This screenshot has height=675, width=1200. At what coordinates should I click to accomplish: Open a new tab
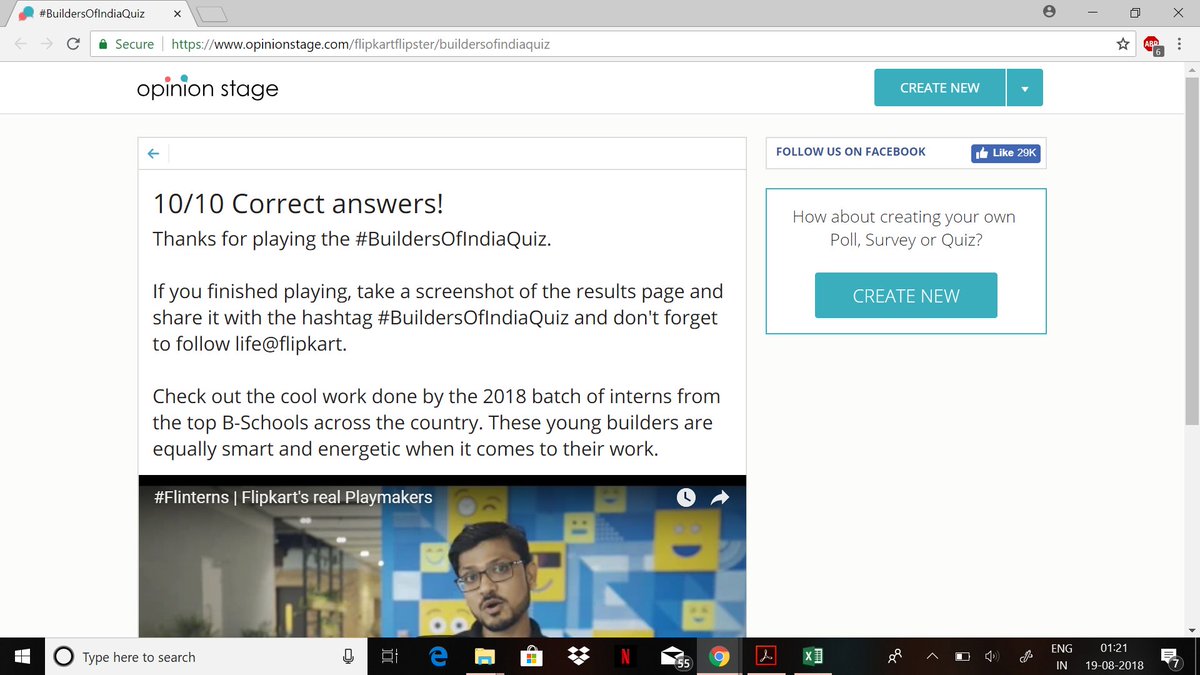(212, 13)
